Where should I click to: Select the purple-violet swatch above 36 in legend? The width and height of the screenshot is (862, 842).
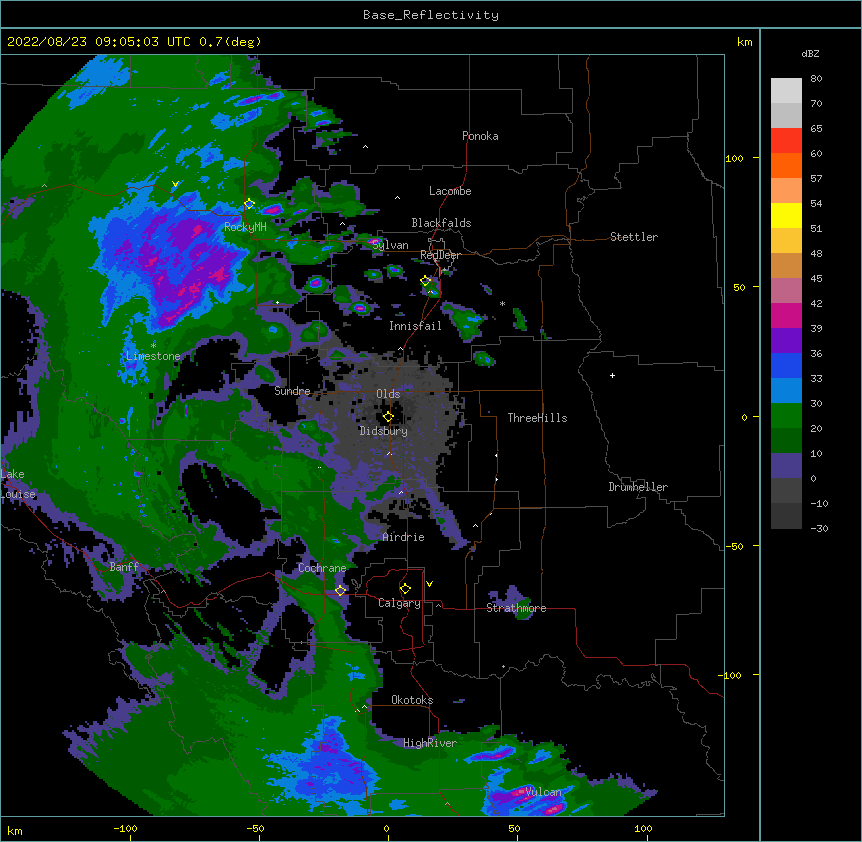(x=786, y=341)
